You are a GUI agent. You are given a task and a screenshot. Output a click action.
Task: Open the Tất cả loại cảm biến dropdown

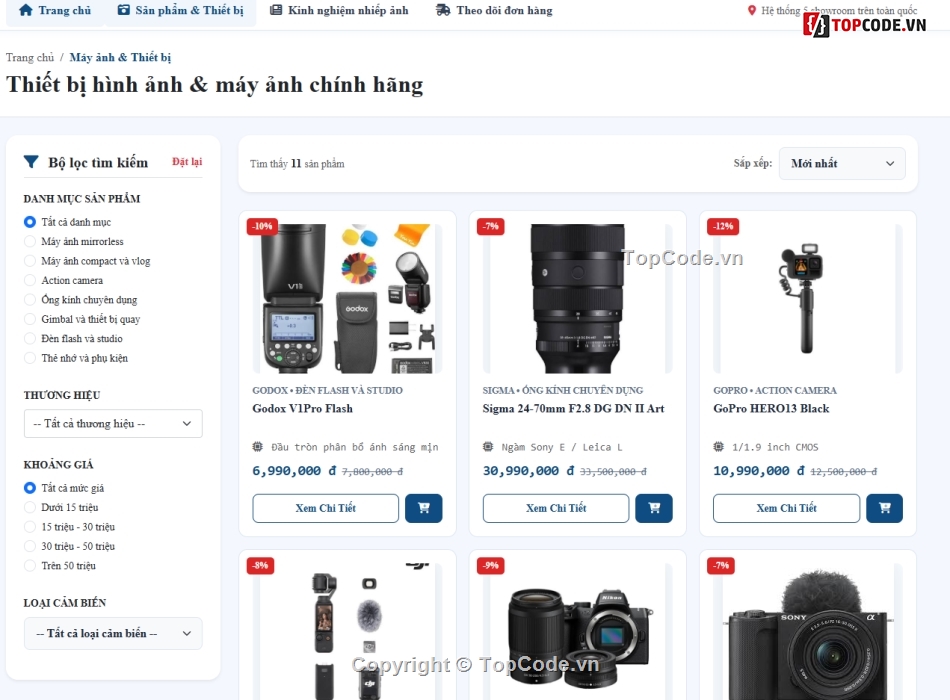click(113, 633)
